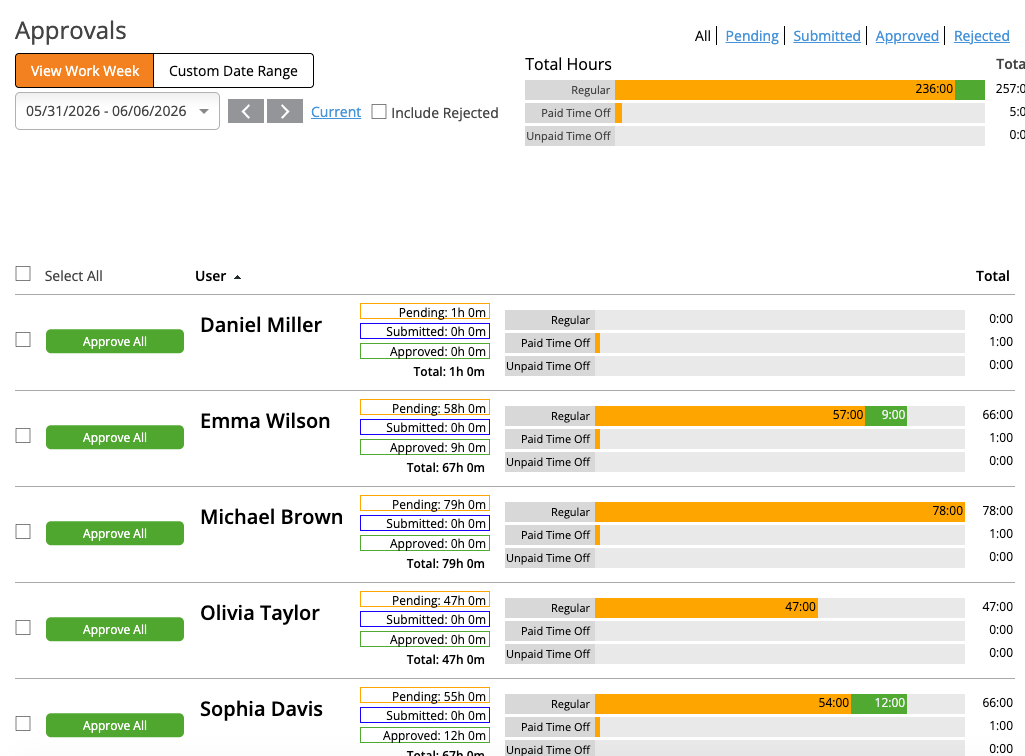
Task: Select Daniel Miller's row checkbox
Action: click(x=23, y=339)
